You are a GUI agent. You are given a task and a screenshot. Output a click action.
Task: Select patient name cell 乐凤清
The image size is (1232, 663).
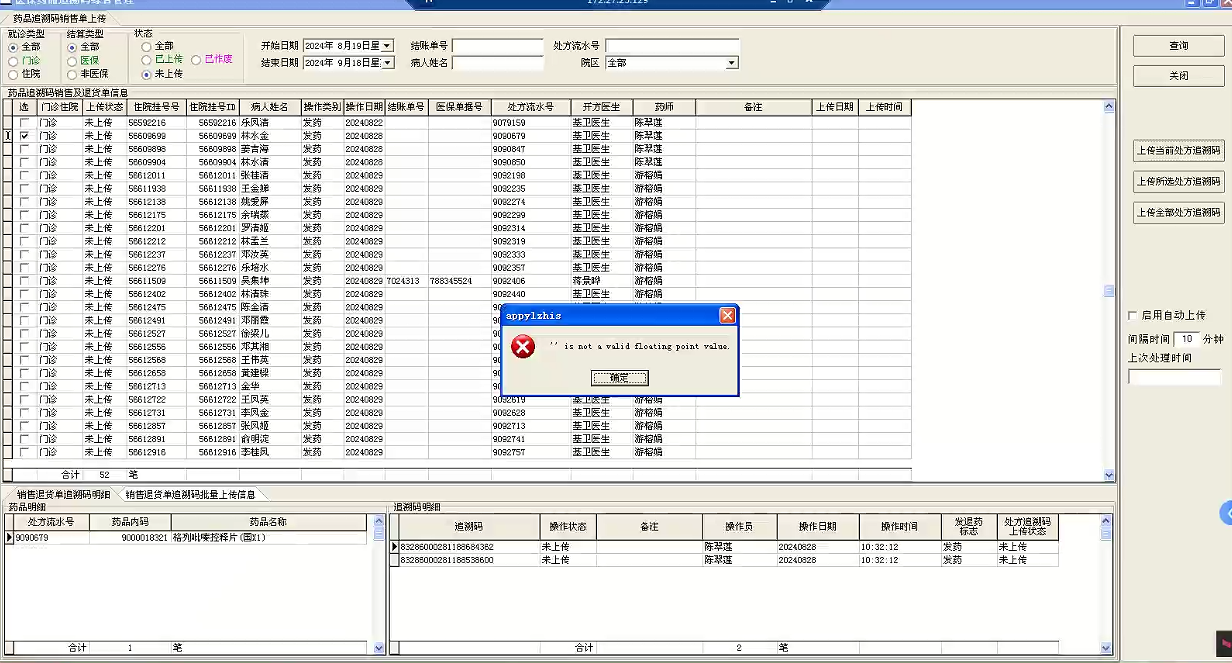coord(269,123)
